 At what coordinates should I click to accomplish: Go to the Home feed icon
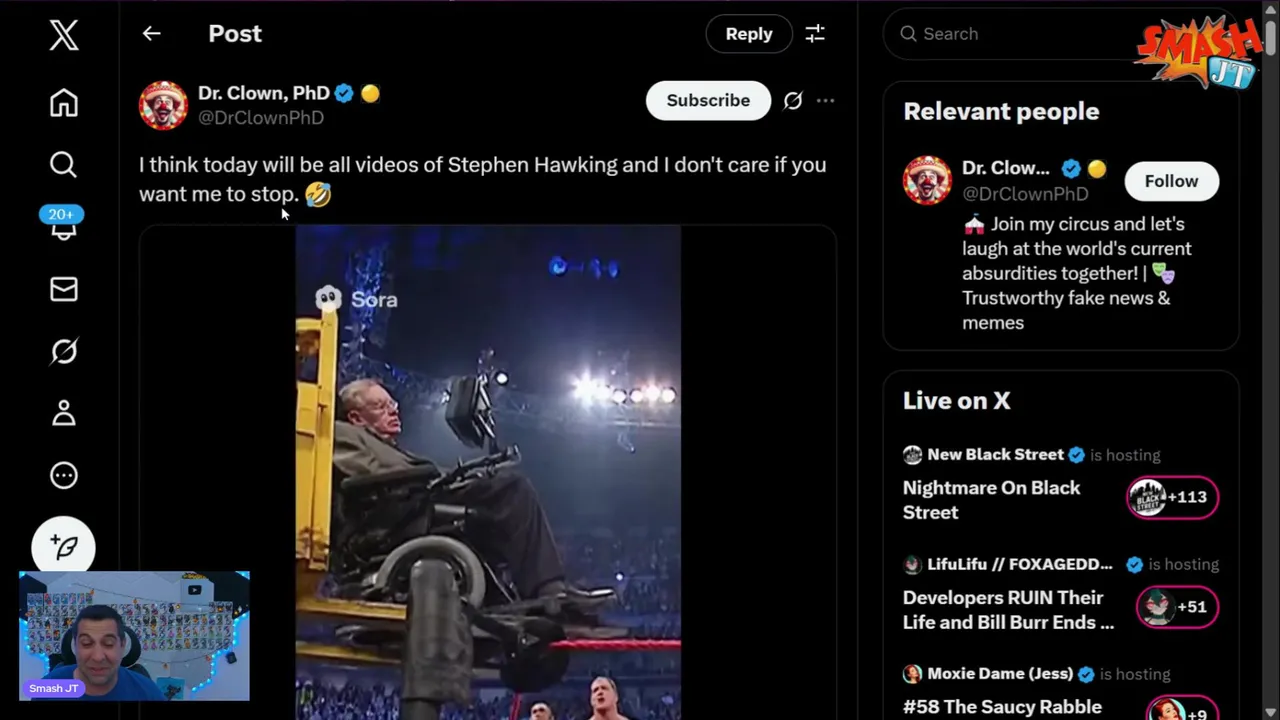(64, 103)
